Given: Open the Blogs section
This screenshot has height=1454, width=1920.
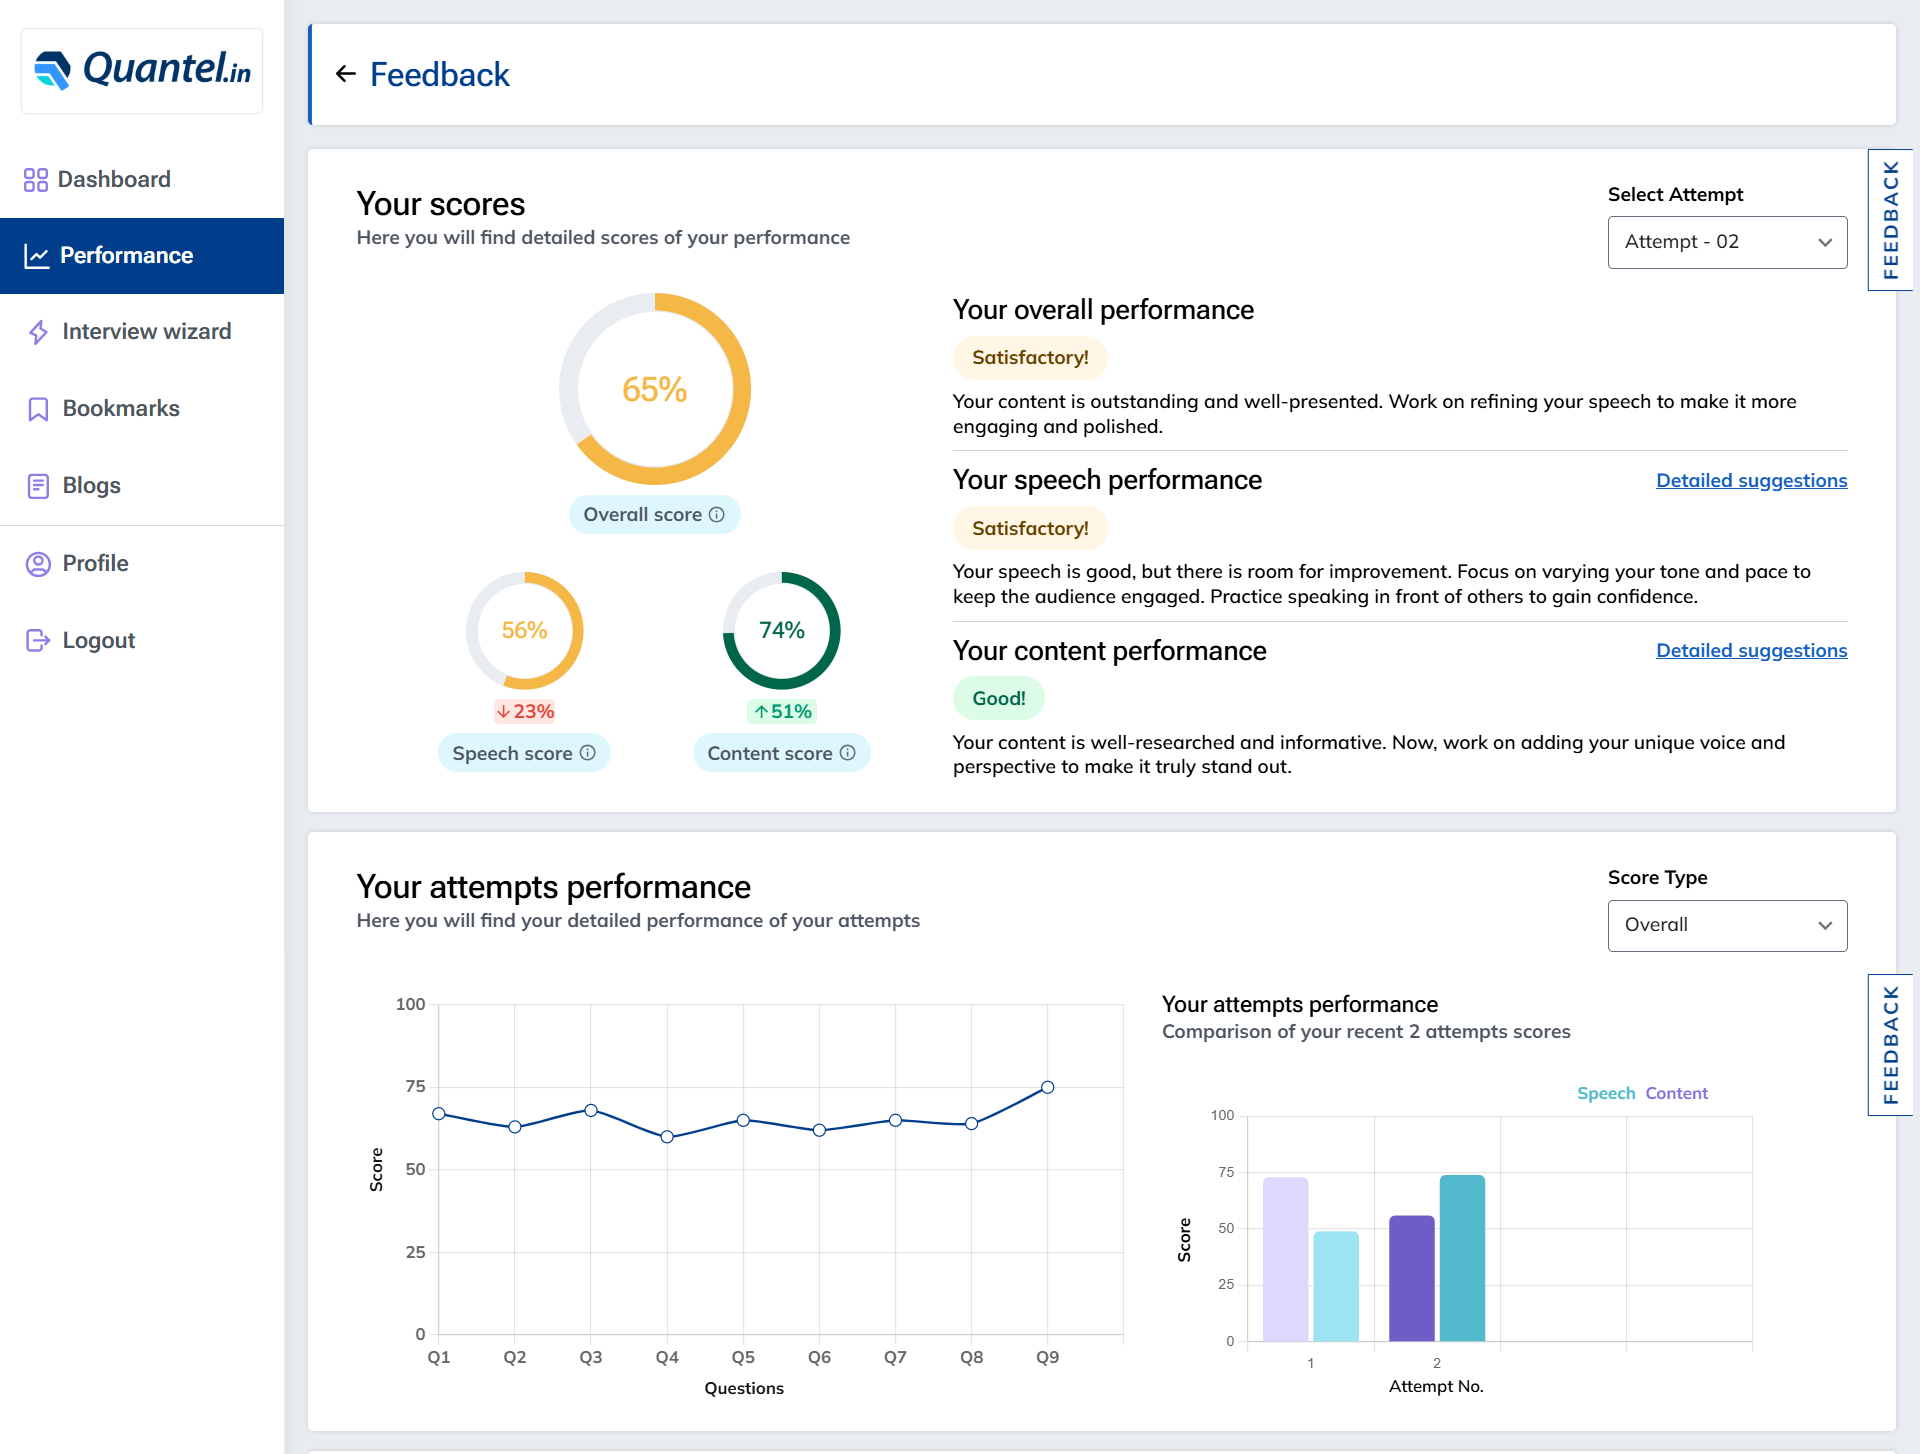Looking at the screenshot, I should 142,486.
